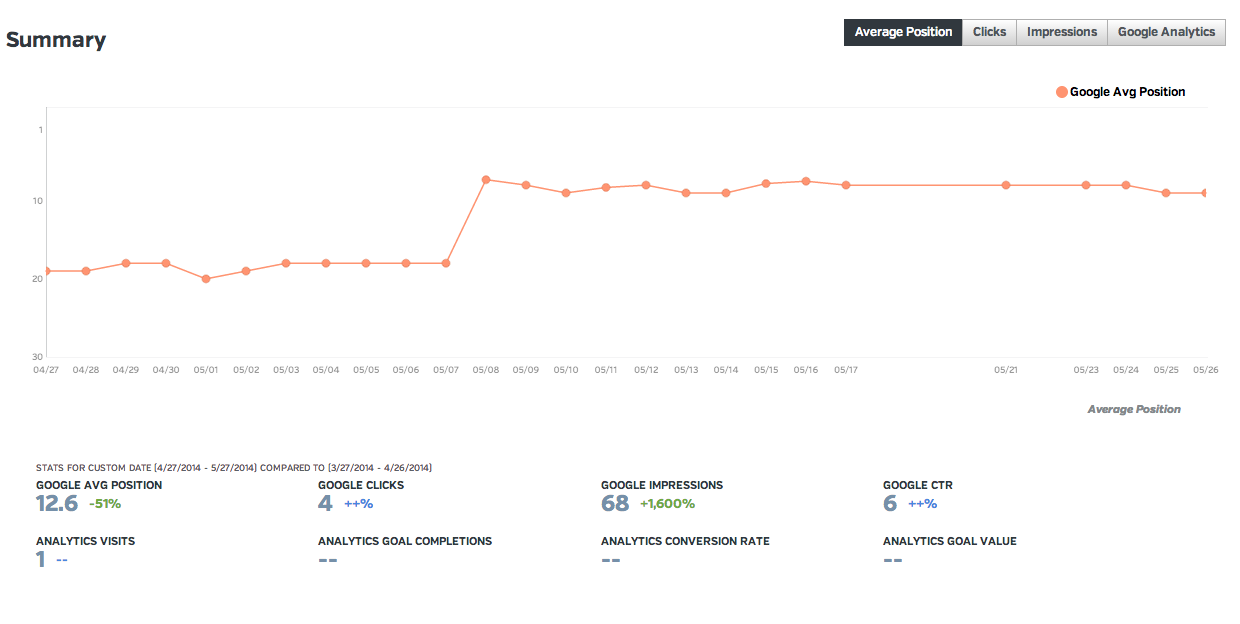1240x624 pixels.
Task: Toggle the Google Avg Position legend label
Action: (1127, 92)
